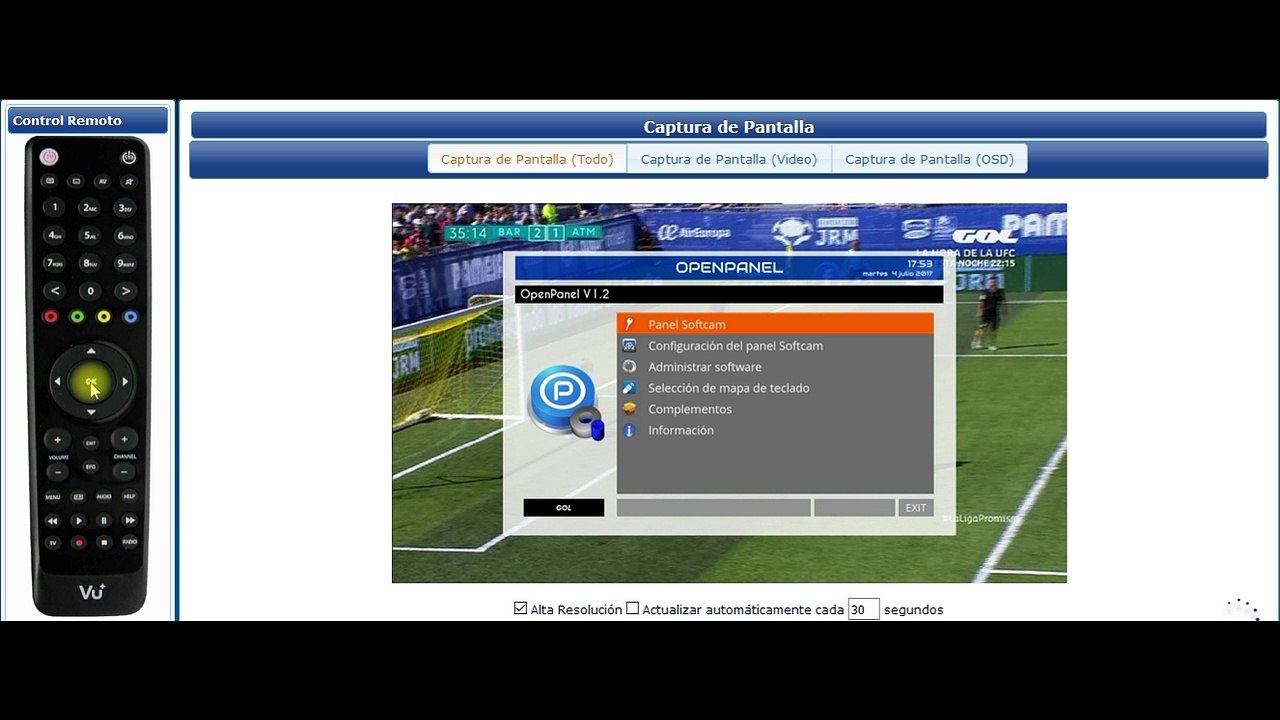The image size is (1280, 720).
Task: Click the TV button on the remote
Action: pyautogui.click(x=52, y=543)
